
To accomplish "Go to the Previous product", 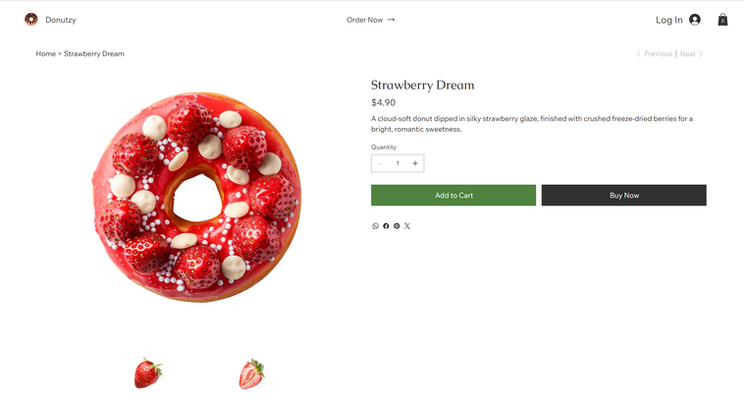I will click(x=655, y=53).
